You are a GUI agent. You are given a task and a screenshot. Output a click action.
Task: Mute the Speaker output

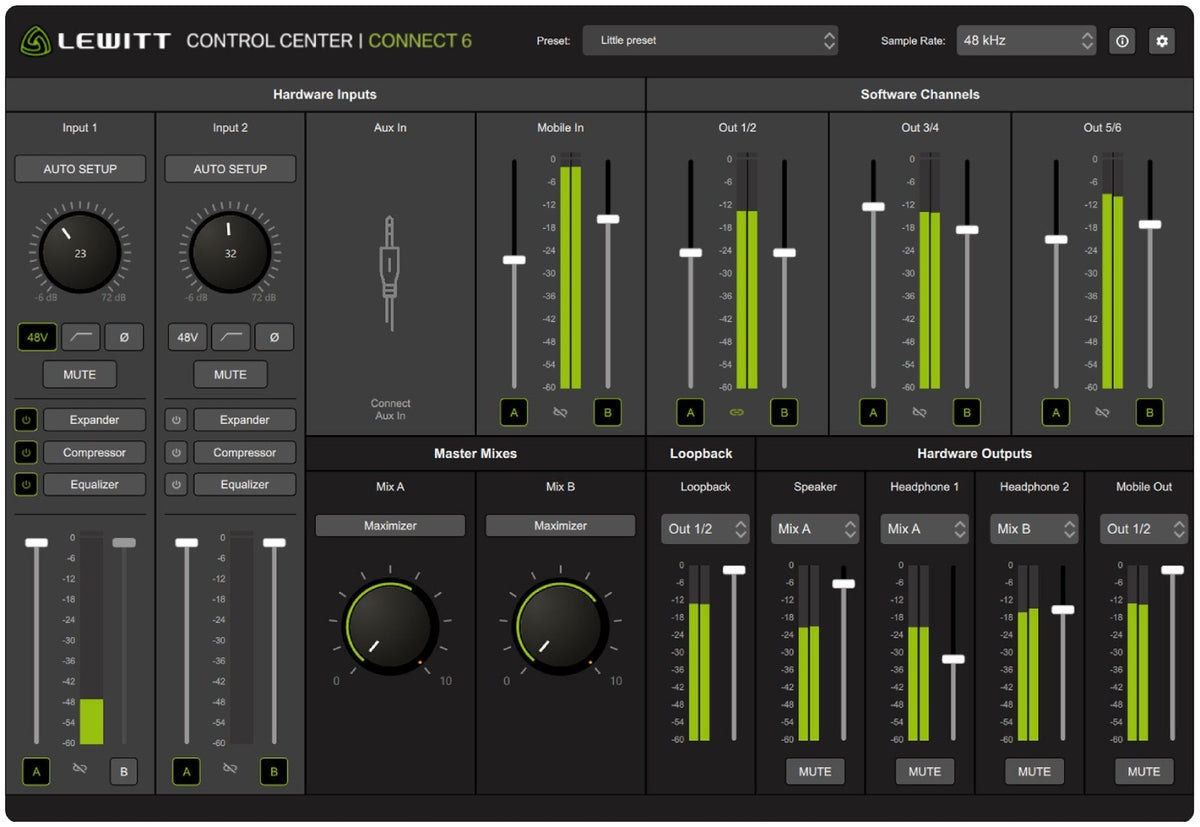tap(815, 772)
